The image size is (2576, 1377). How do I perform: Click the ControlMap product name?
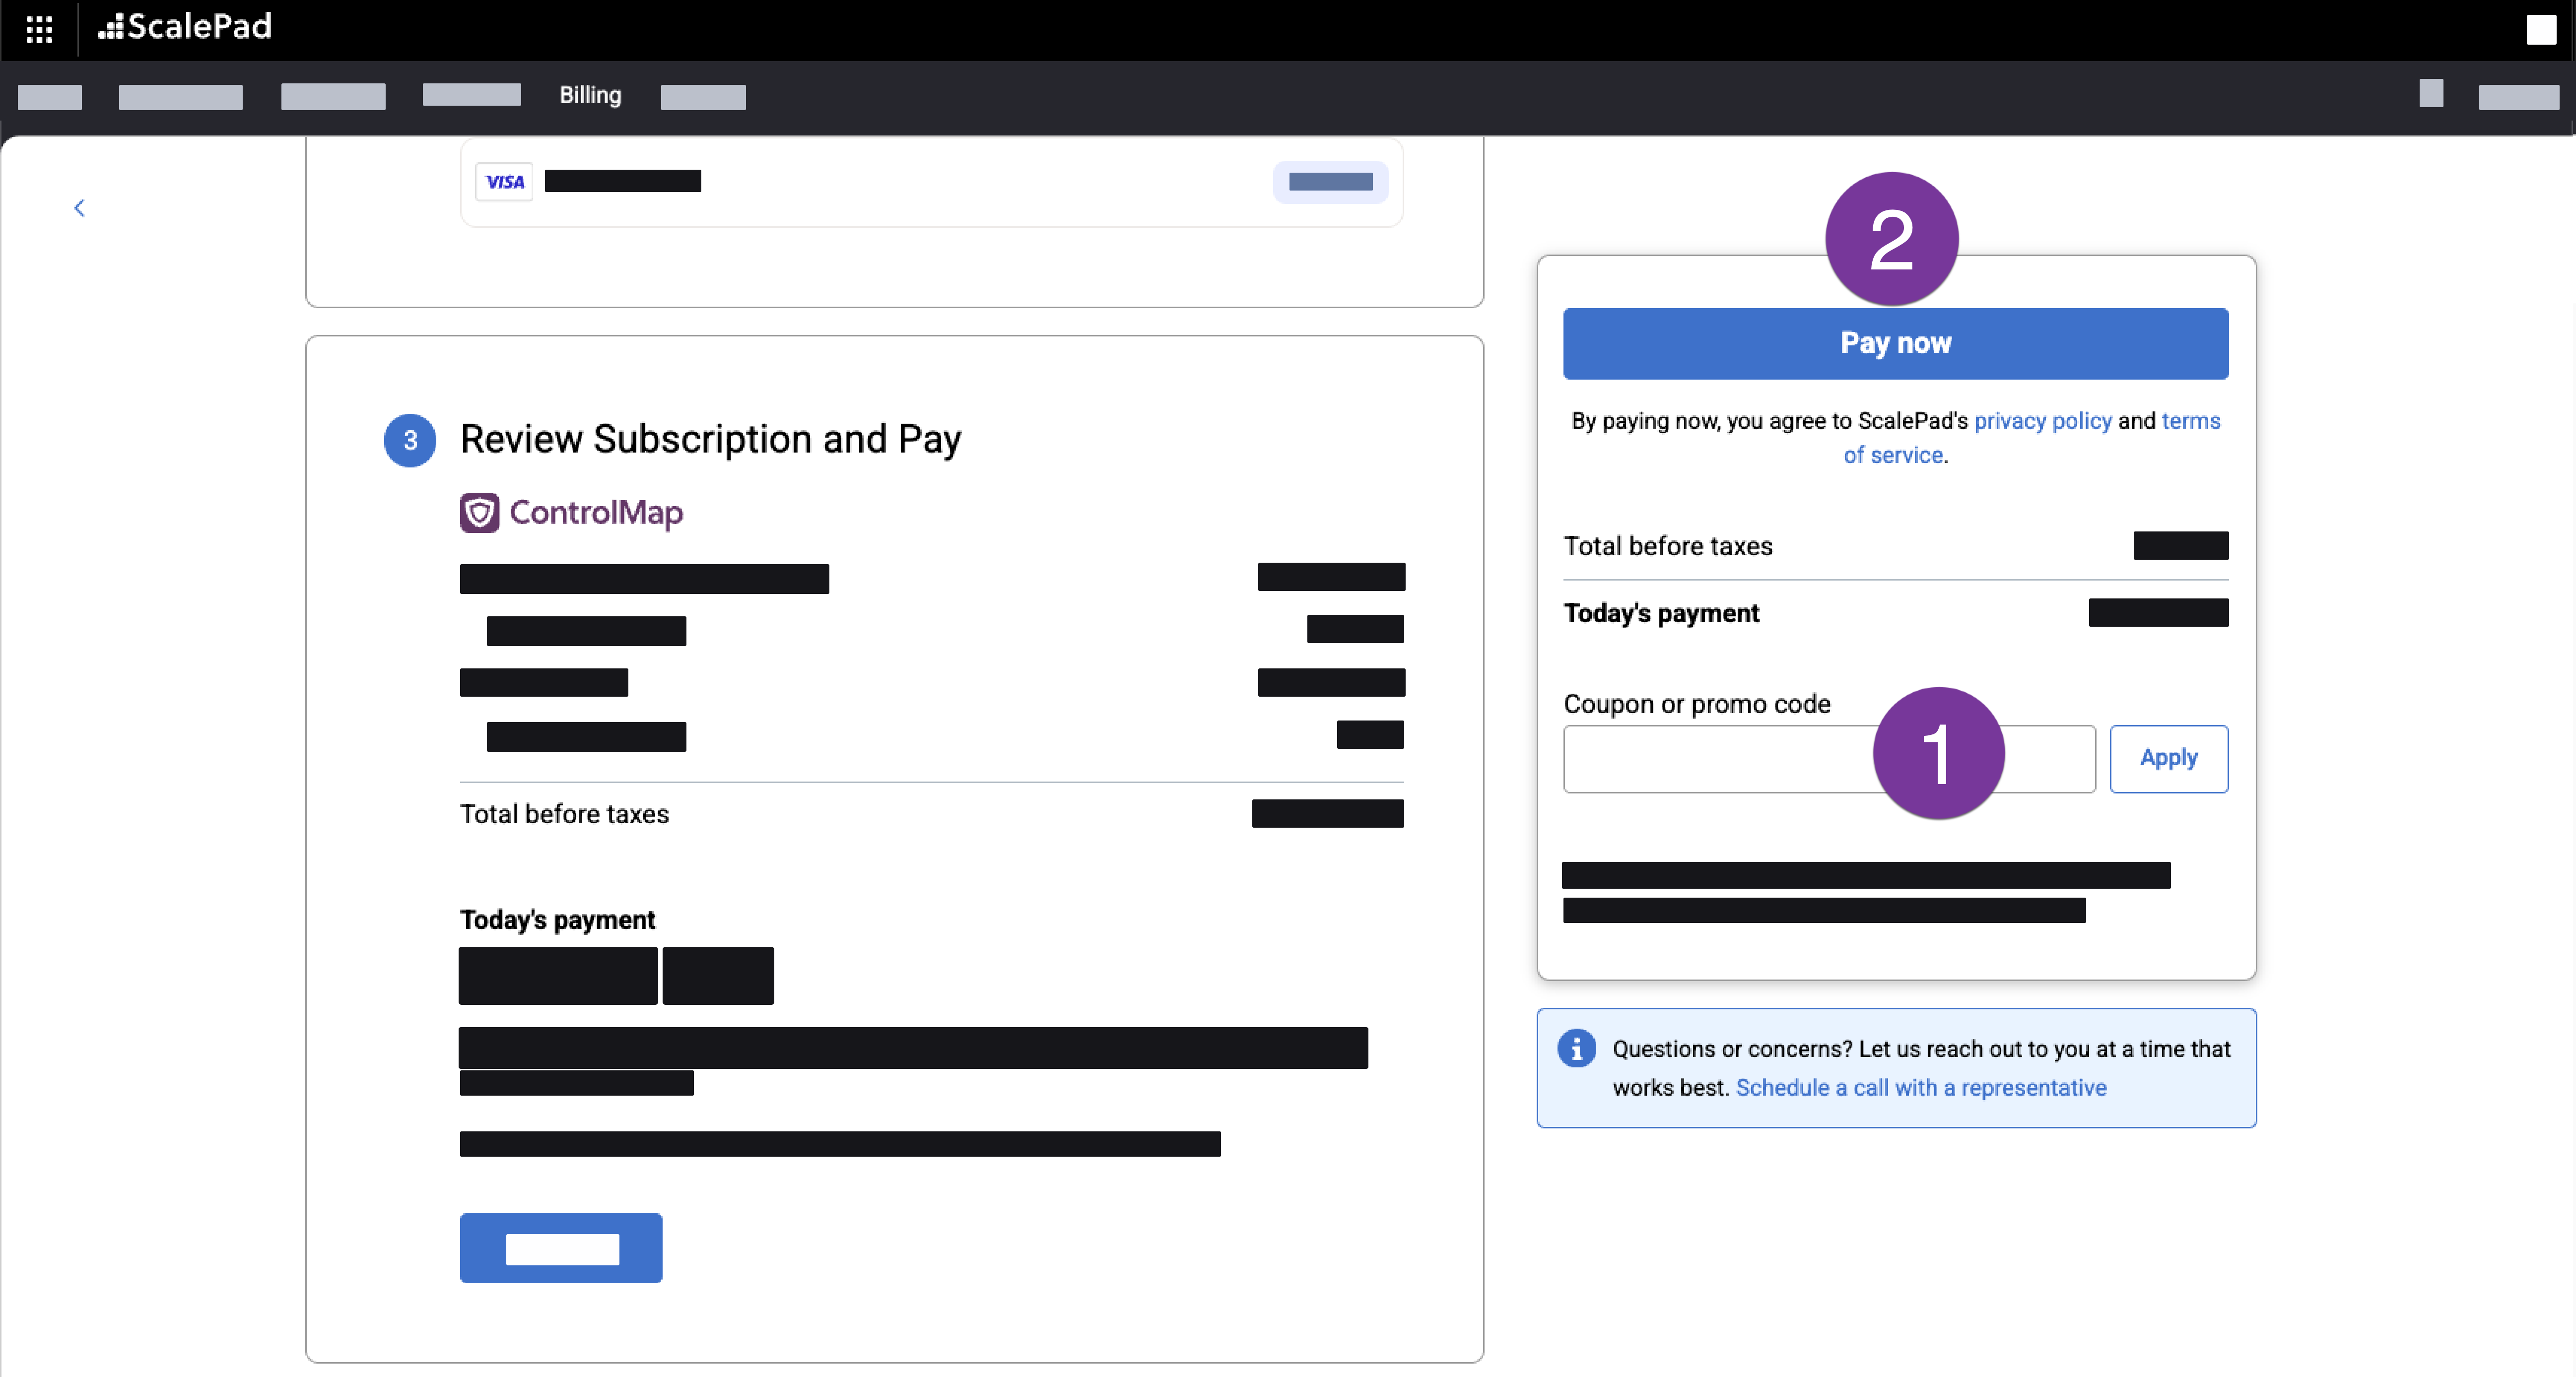tap(596, 513)
